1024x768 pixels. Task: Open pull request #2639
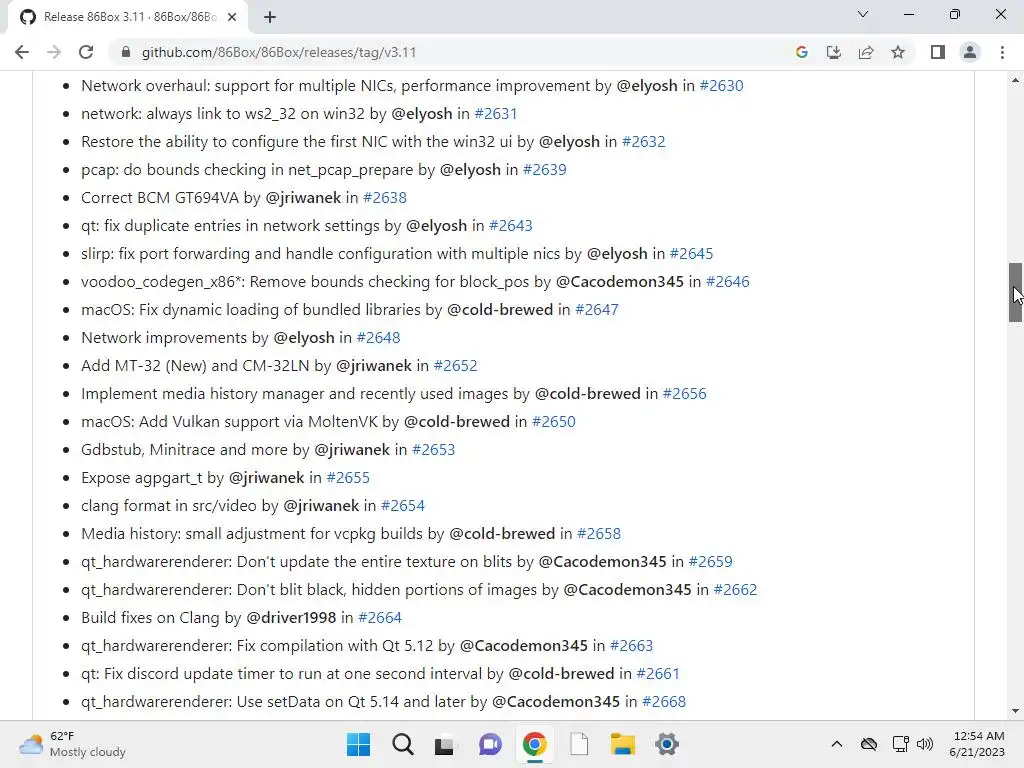pyautogui.click(x=545, y=170)
